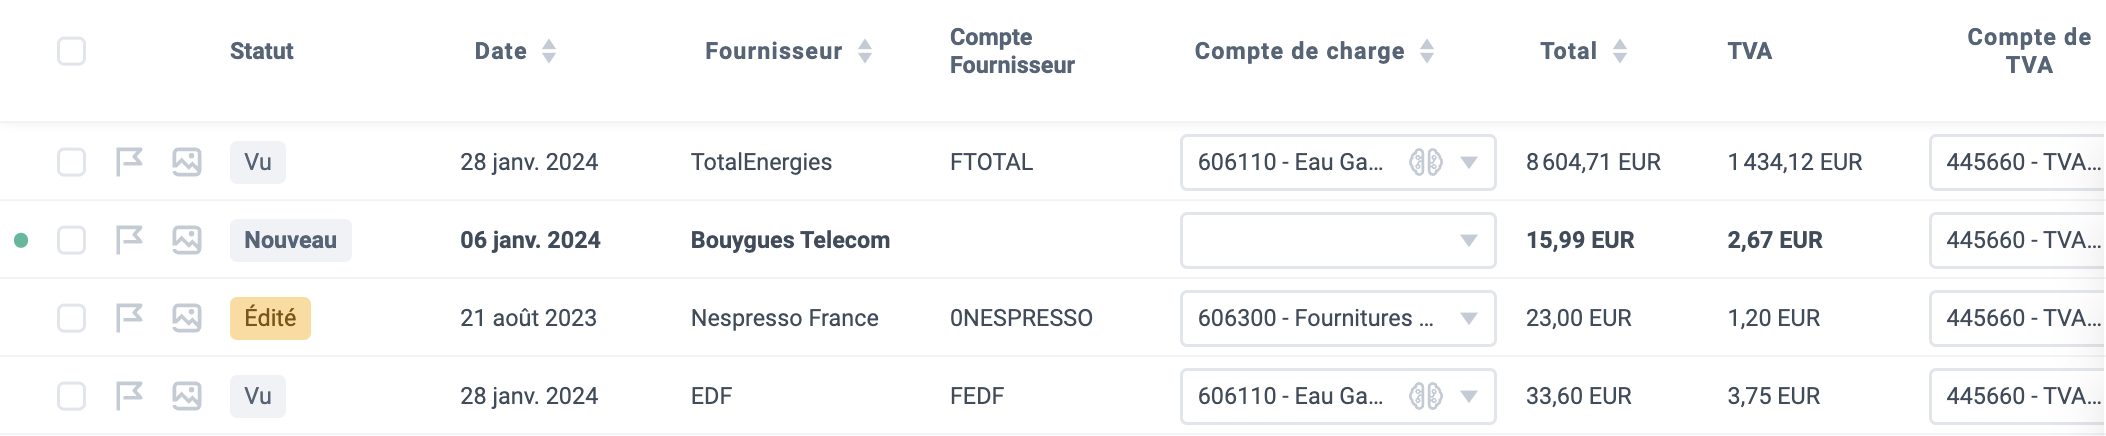Image resolution: width=2106 pixels, height=436 pixels.
Task: Flag the TotalEnergies invoice row
Action: click(x=129, y=162)
